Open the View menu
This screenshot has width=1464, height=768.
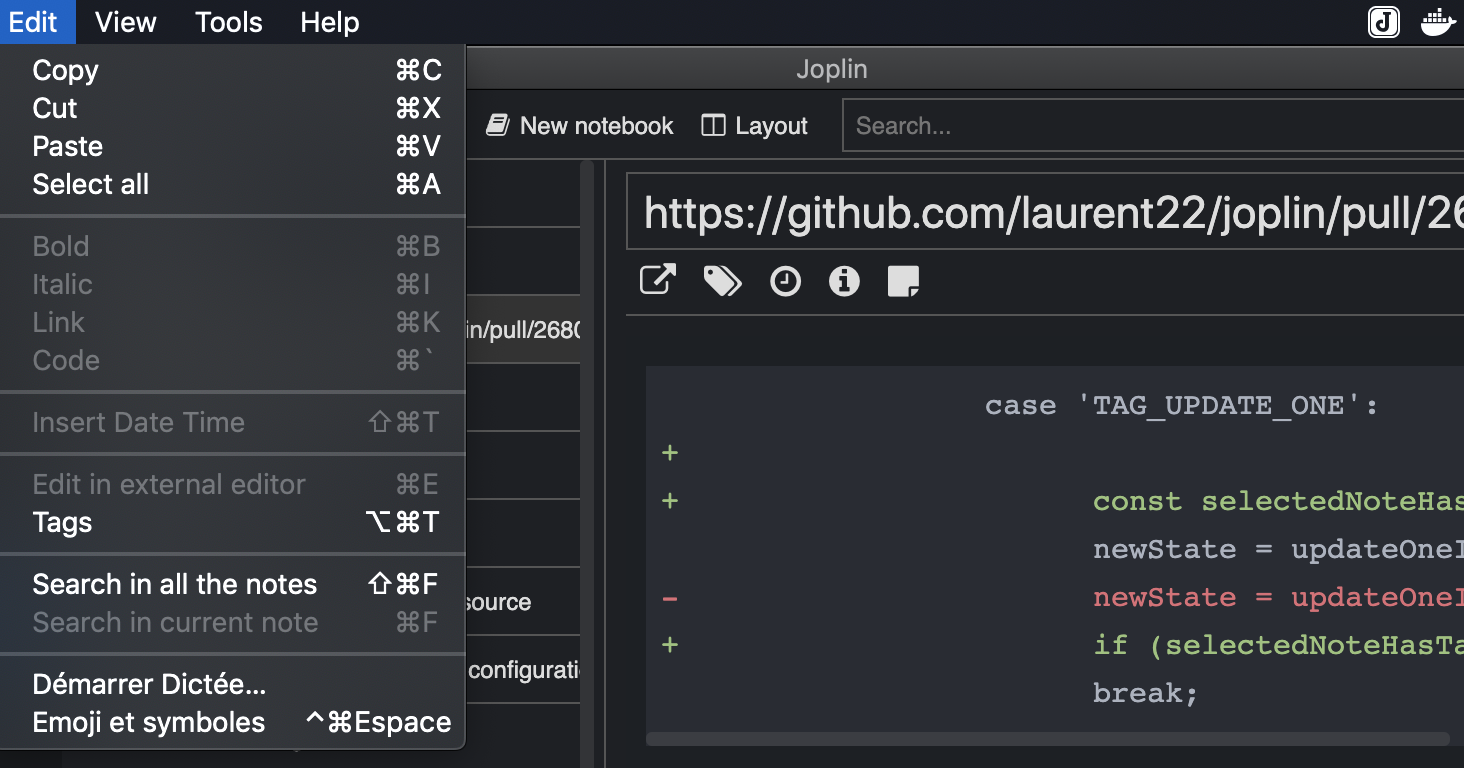click(125, 22)
